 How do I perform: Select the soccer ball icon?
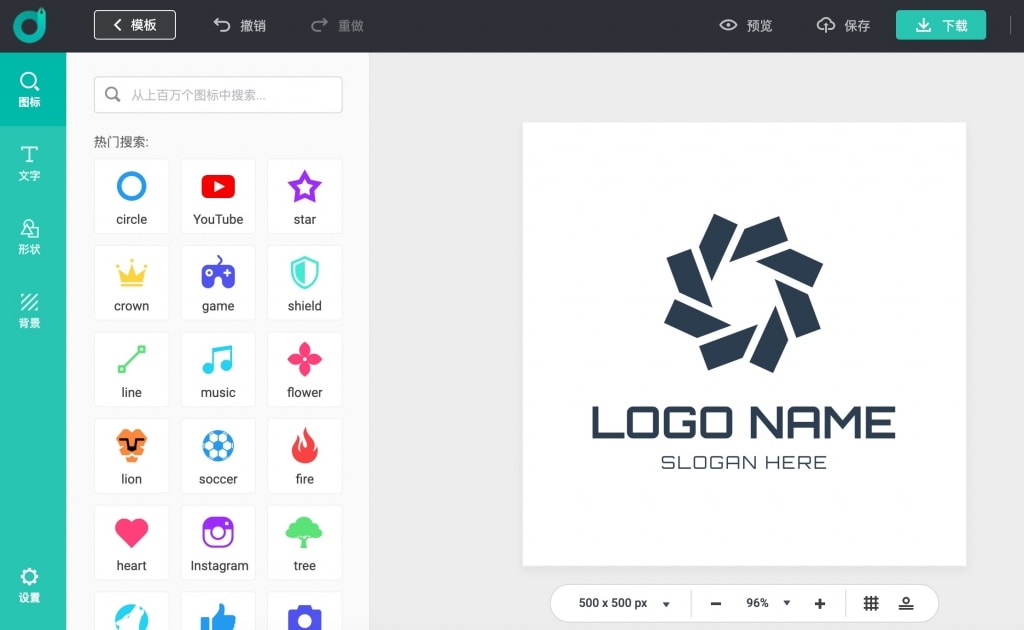tap(218, 456)
